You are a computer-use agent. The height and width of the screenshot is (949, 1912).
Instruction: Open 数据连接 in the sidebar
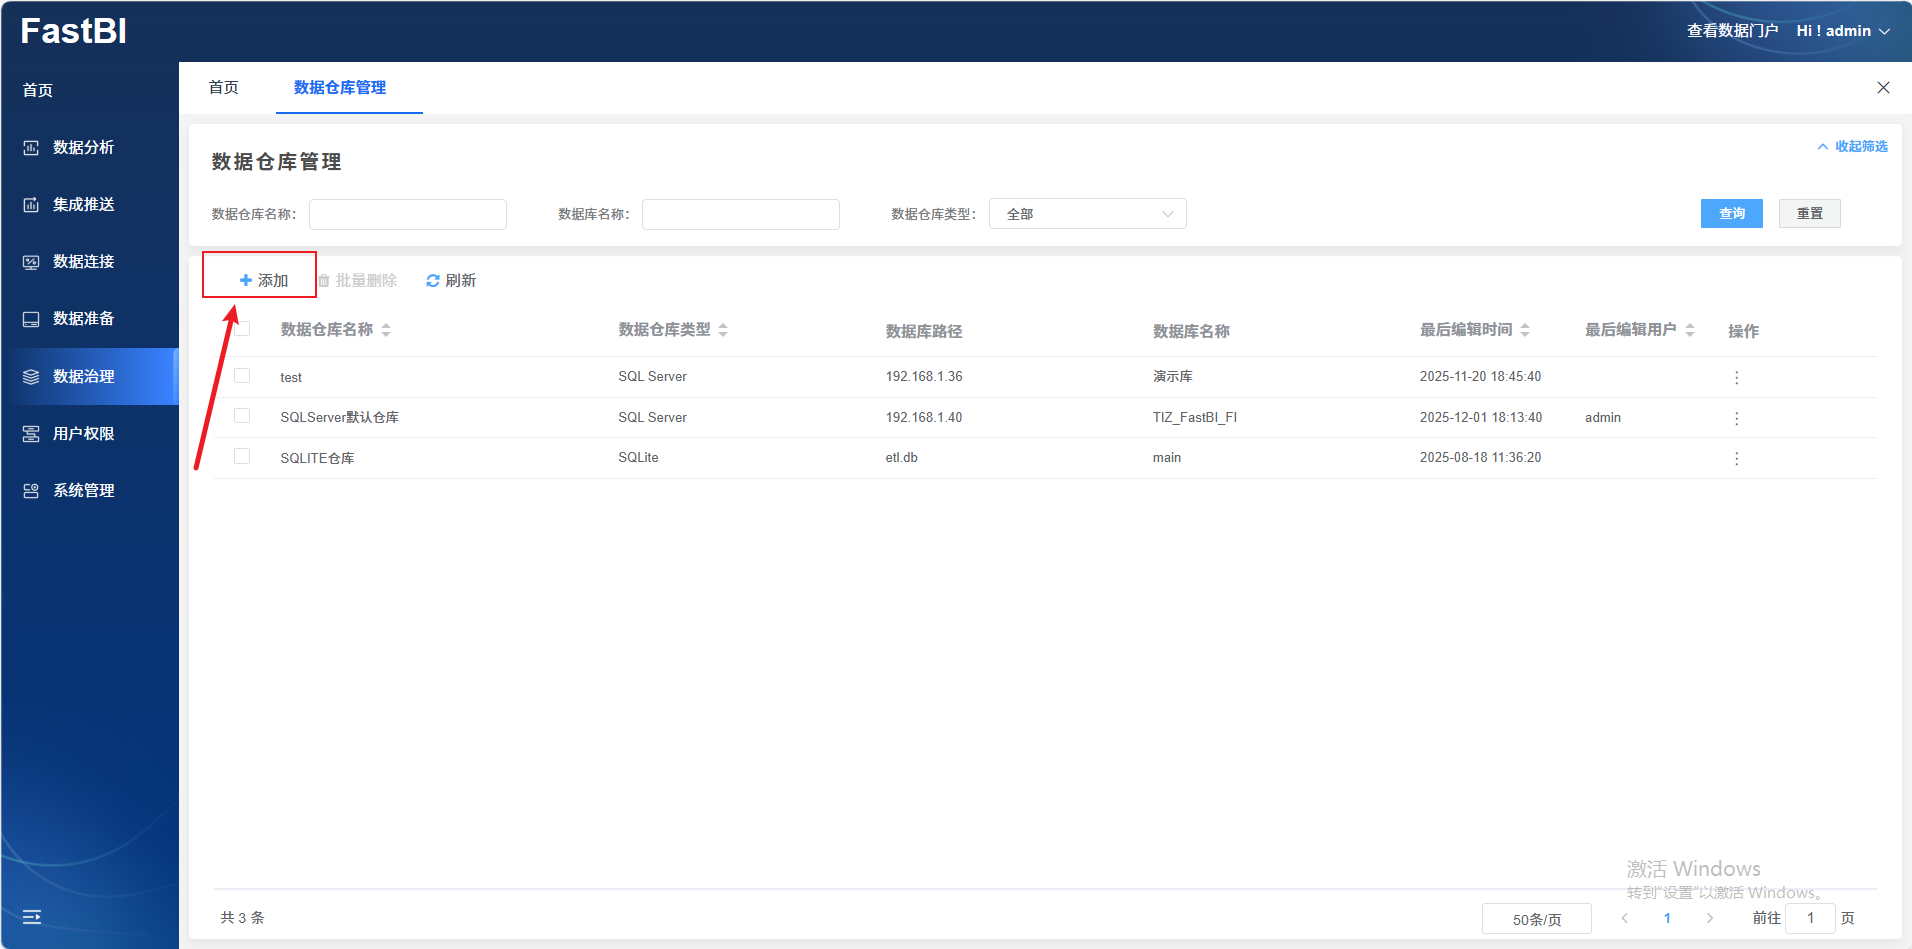coord(84,262)
